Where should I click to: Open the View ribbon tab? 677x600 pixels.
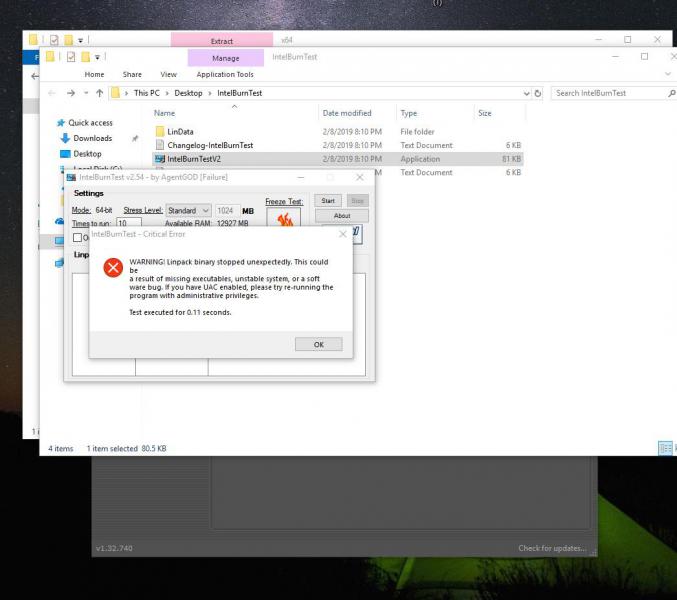pos(168,74)
